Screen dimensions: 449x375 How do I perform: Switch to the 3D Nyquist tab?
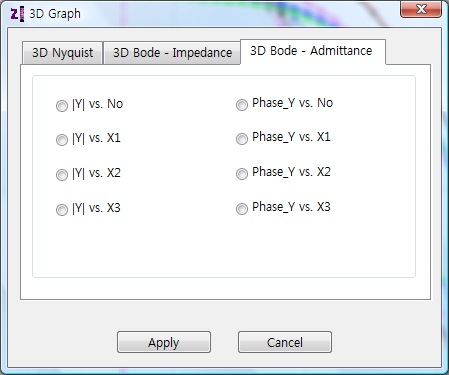pyautogui.click(x=62, y=53)
